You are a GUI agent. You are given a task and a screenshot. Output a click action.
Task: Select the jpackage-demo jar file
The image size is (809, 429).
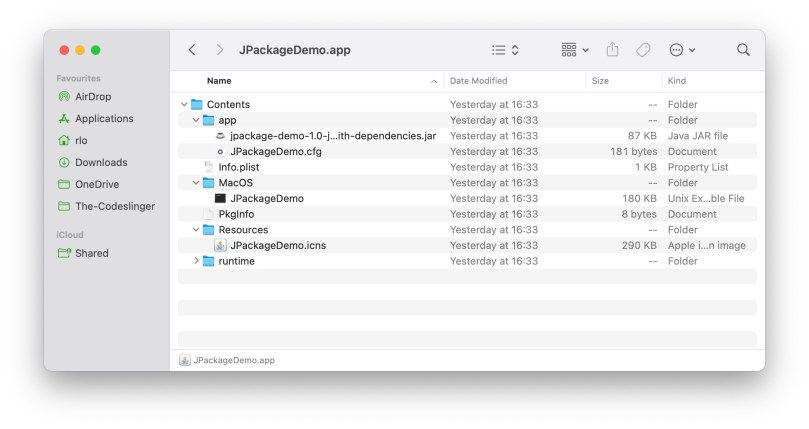pyautogui.click(x=332, y=136)
